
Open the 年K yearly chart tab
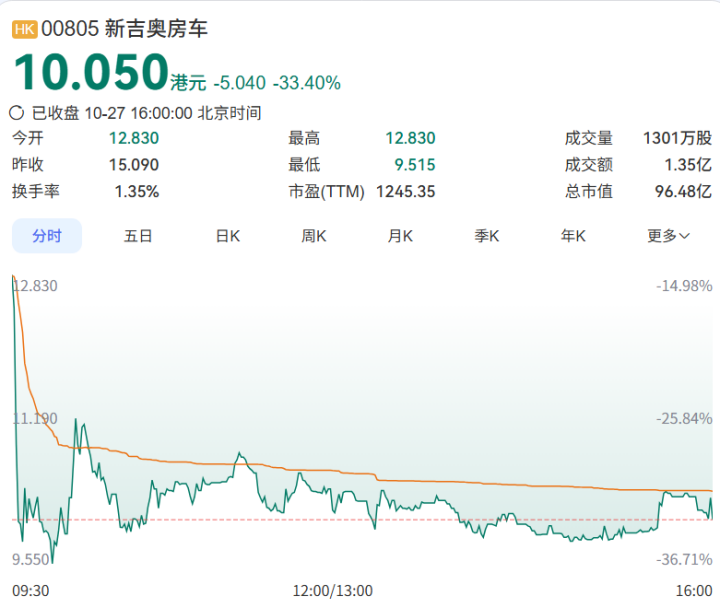coord(573,236)
